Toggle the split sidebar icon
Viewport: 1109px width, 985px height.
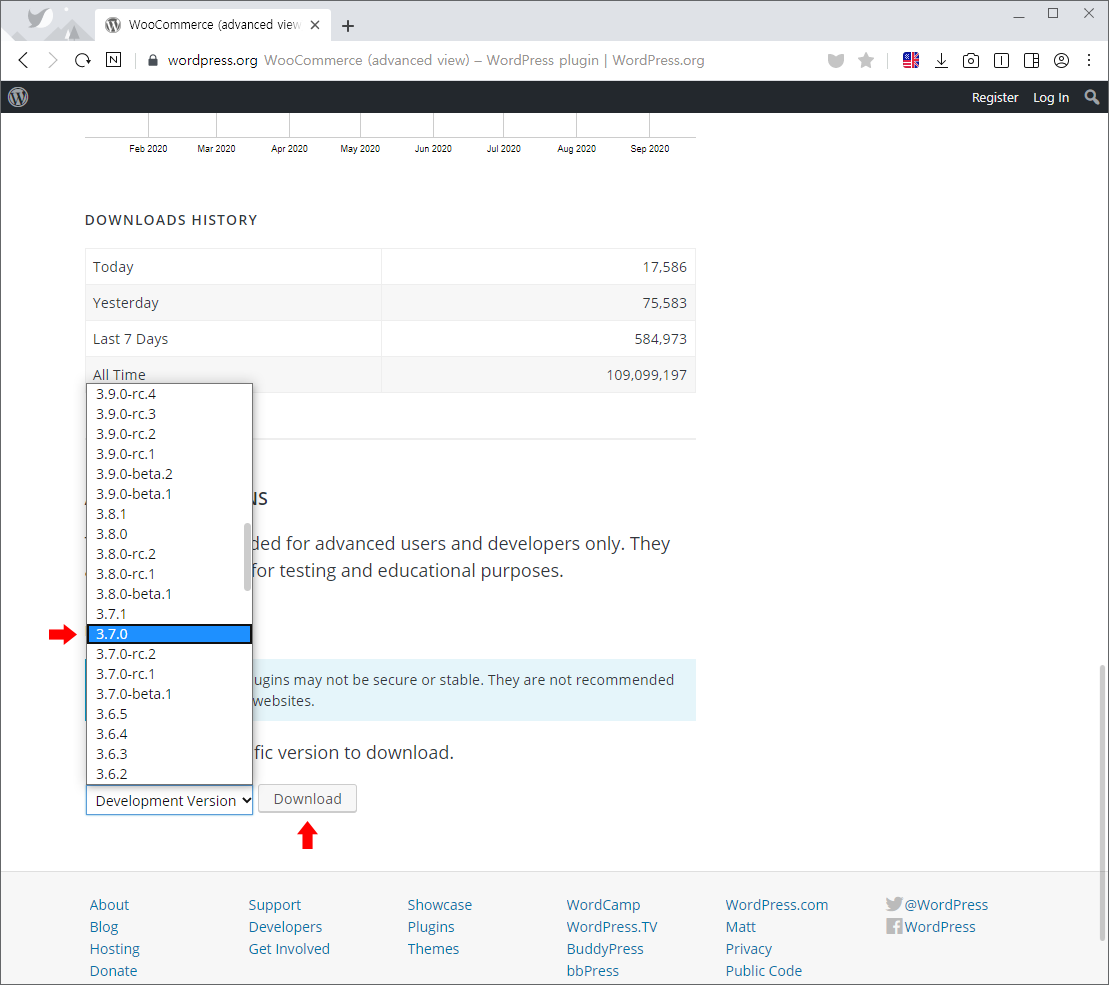[1031, 61]
